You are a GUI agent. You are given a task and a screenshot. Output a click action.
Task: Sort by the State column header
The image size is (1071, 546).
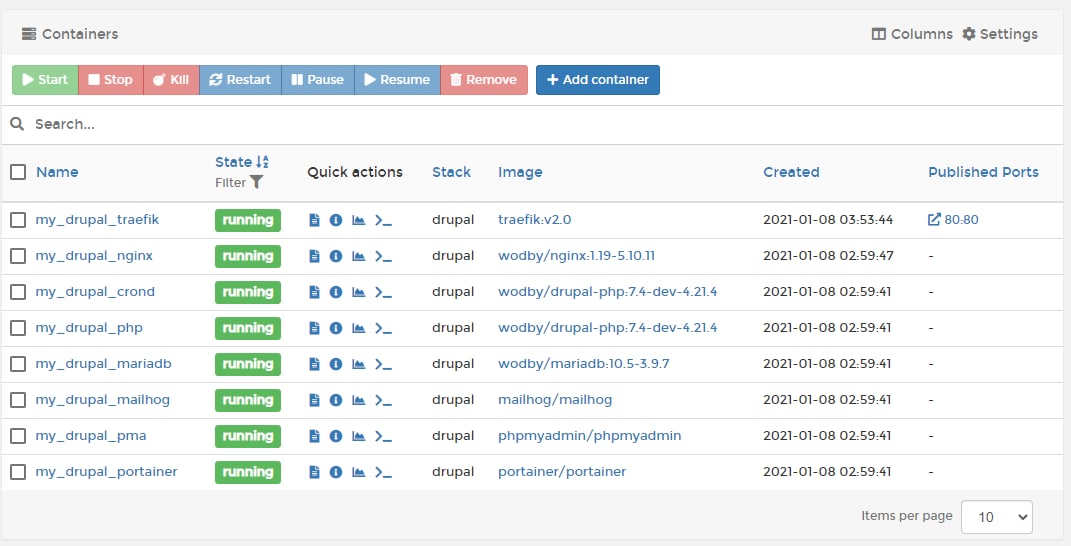[242, 162]
